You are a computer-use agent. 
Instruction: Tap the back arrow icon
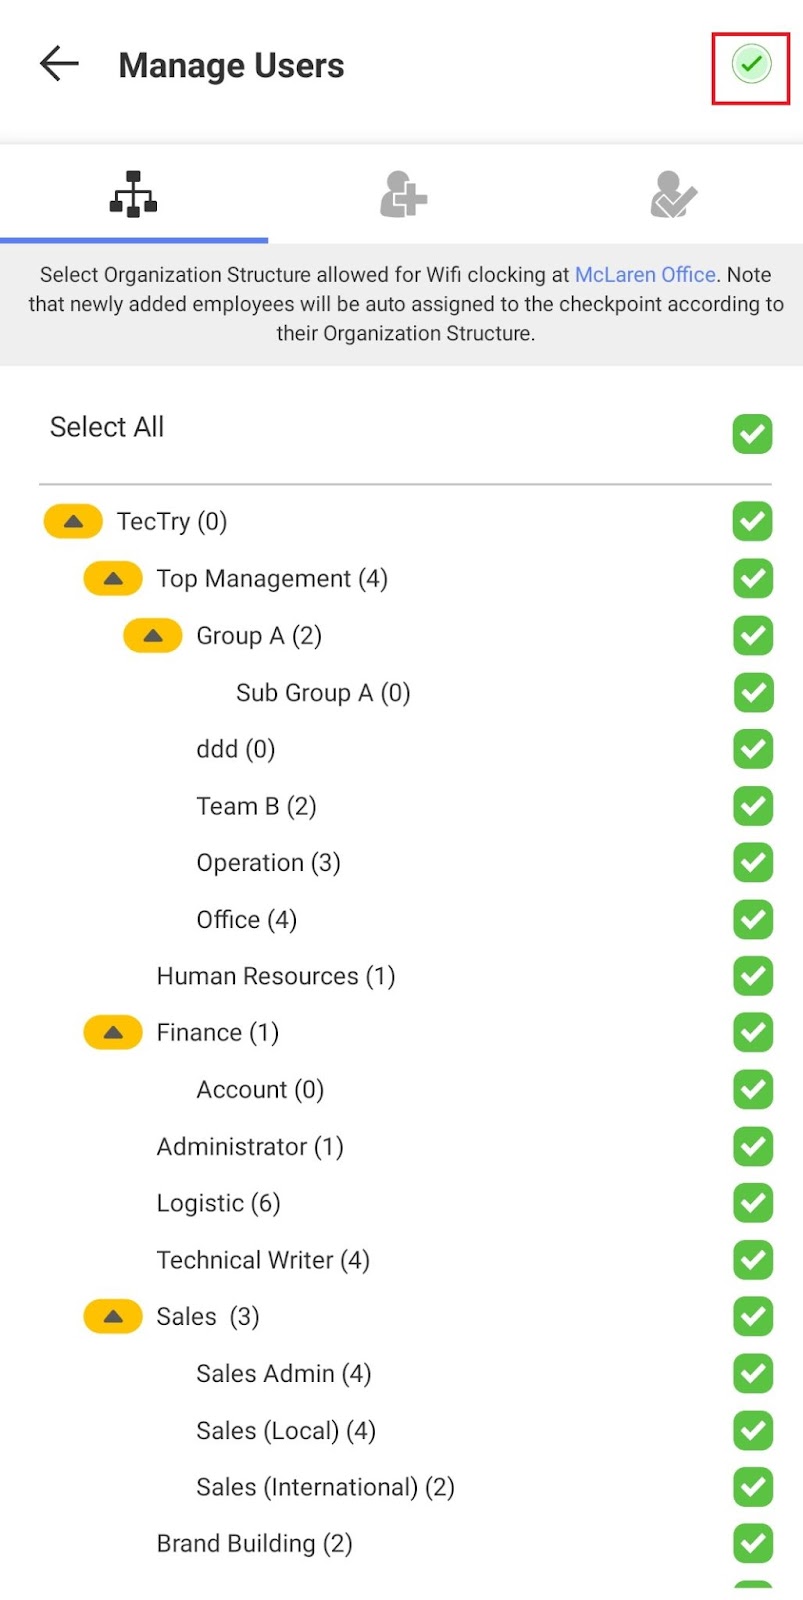(59, 64)
